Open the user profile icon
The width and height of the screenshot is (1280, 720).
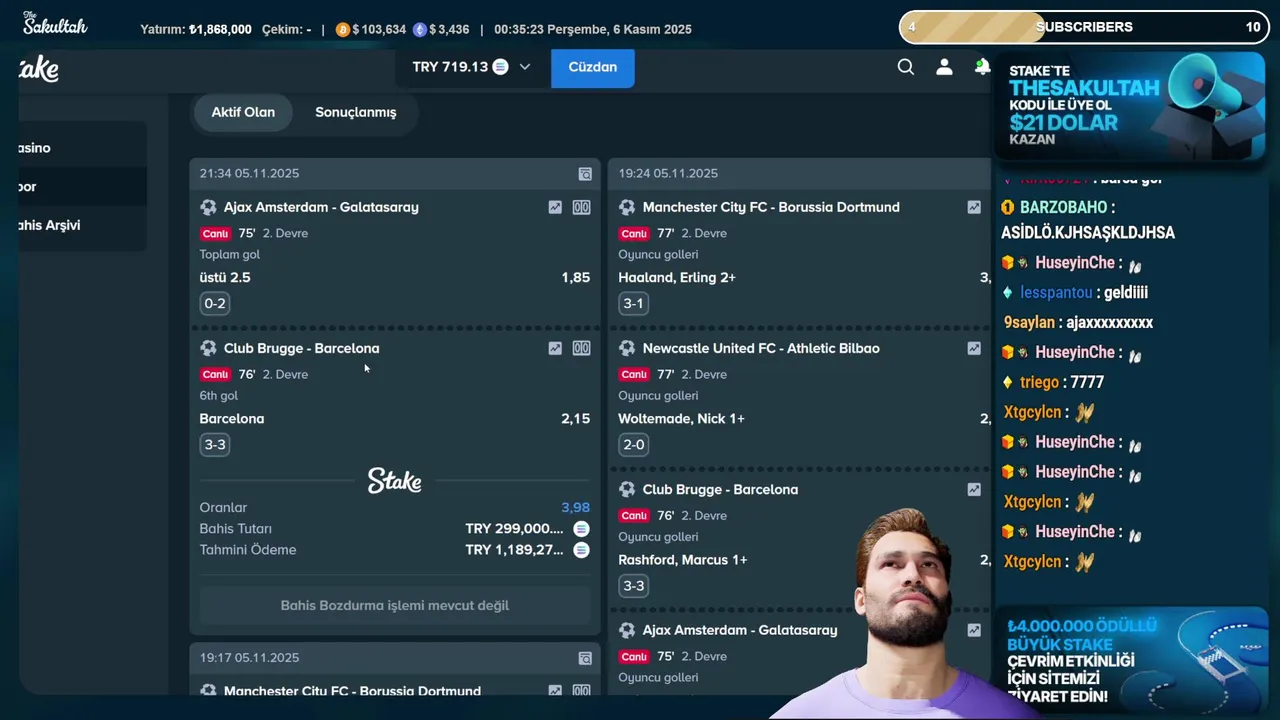[x=944, y=67]
